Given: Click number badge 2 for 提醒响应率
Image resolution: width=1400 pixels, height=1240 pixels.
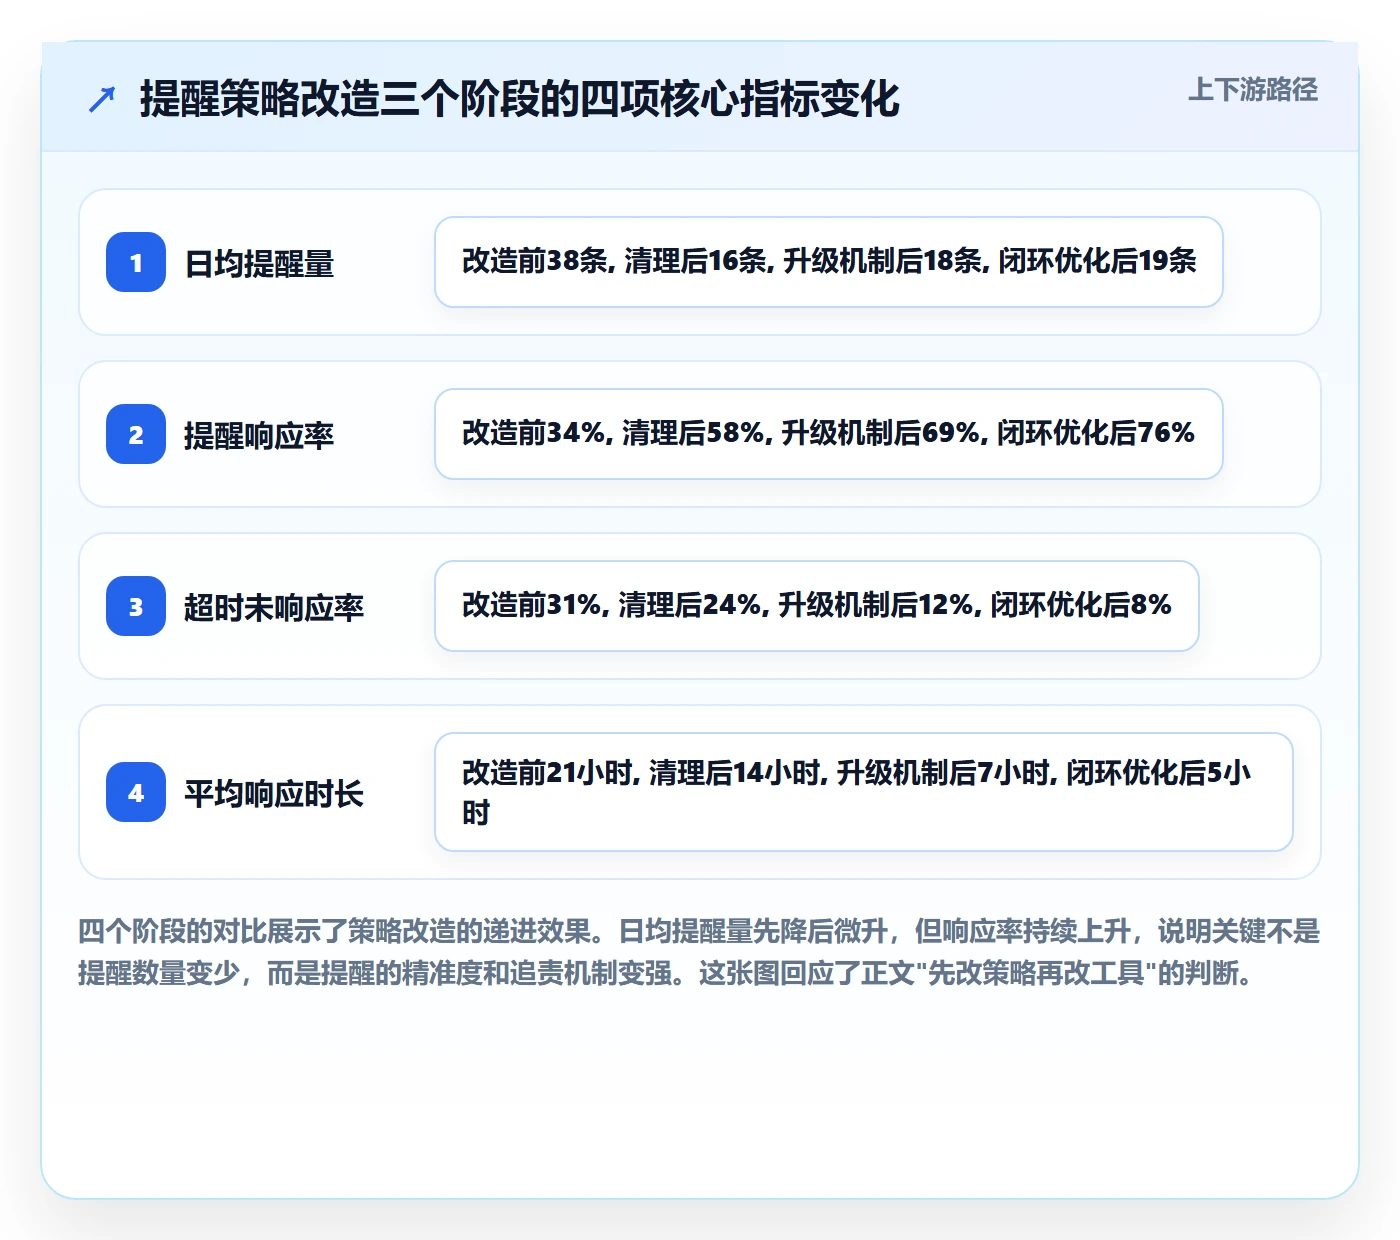Looking at the screenshot, I should 136,434.
